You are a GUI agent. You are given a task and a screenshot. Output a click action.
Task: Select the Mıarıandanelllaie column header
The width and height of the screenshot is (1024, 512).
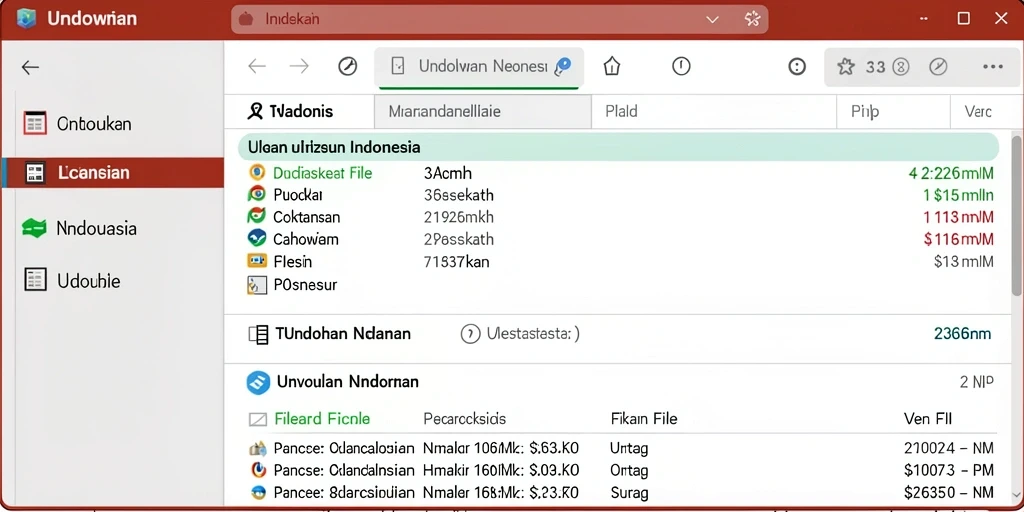[x=483, y=112]
